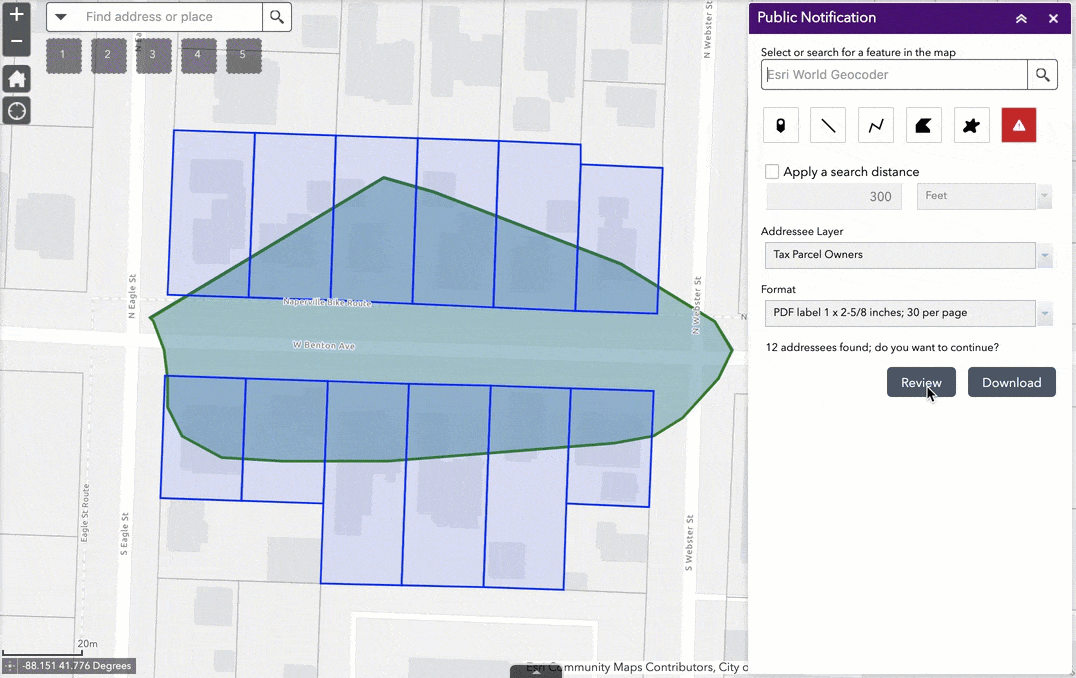Activate the locate/compass tool
Screen dimensions: 1076x678
(16, 110)
